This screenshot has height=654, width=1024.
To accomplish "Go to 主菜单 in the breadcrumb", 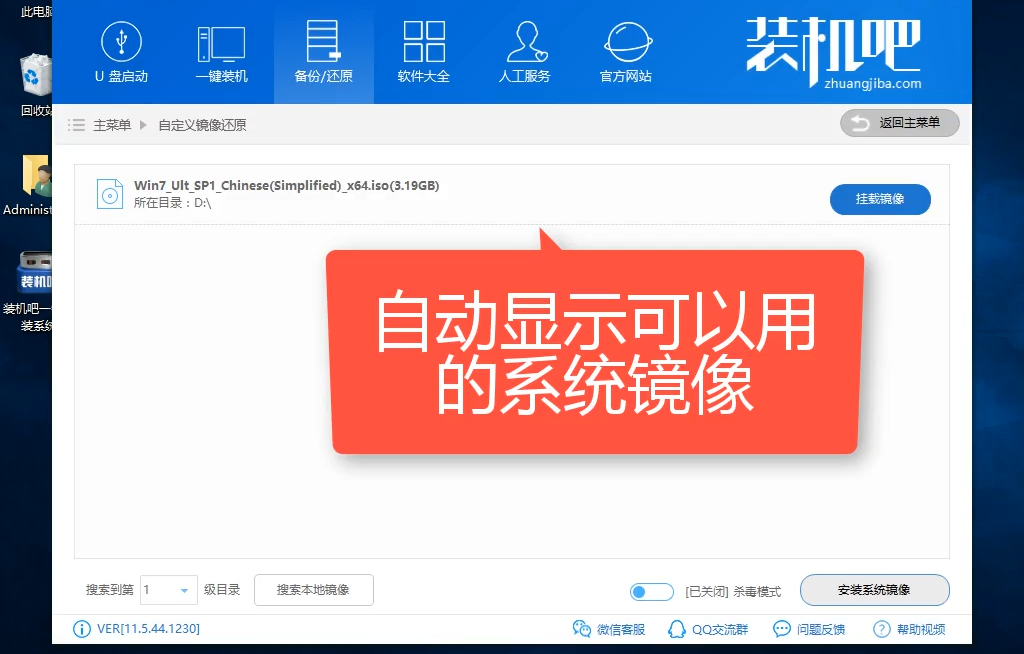I will pos(112,125).
